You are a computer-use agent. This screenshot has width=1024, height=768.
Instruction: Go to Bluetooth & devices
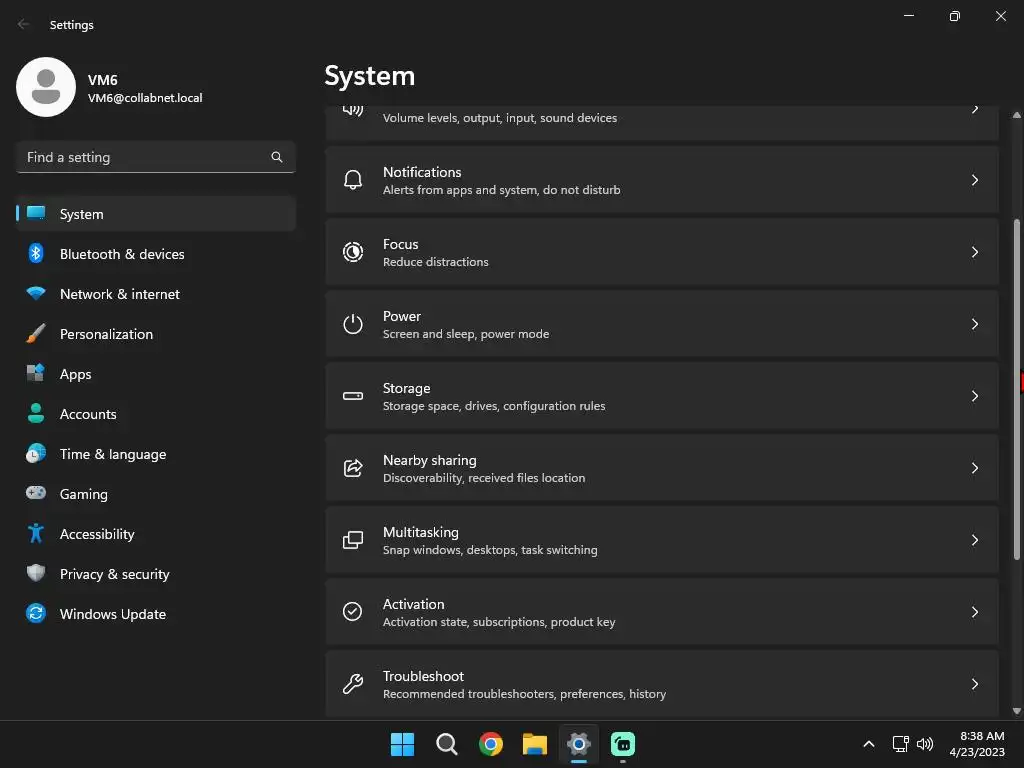click(x=156, y=253)
